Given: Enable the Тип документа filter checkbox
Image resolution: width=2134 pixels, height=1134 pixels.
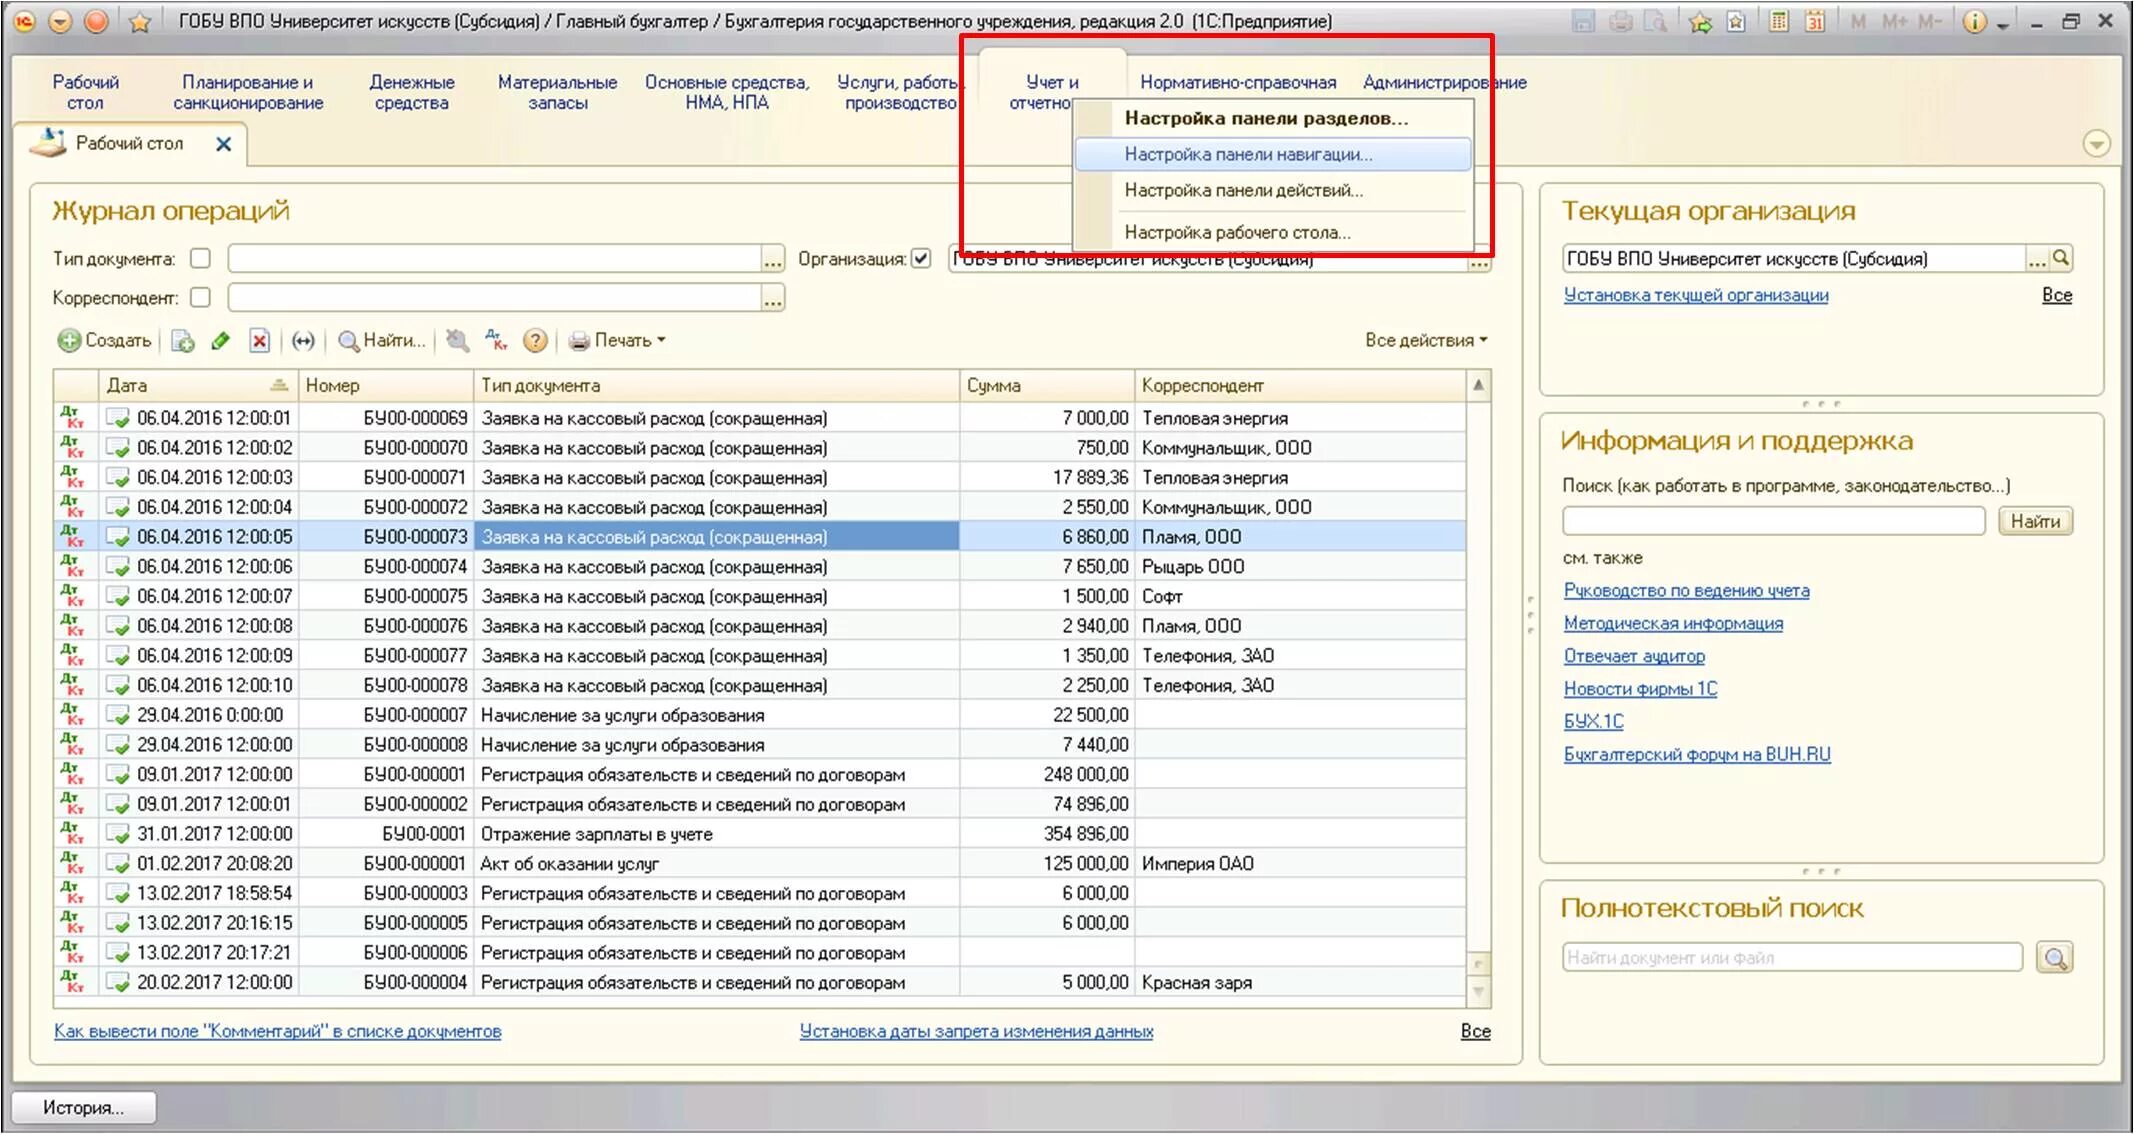Looking at the screenshot, I should tap(201, 259).
